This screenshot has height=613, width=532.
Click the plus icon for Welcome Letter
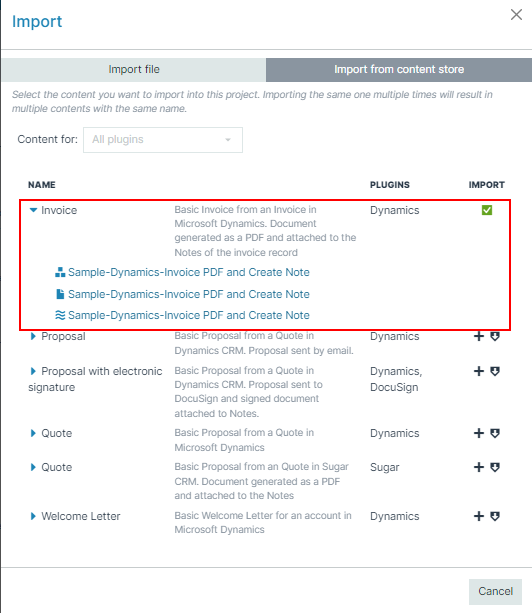479,516
